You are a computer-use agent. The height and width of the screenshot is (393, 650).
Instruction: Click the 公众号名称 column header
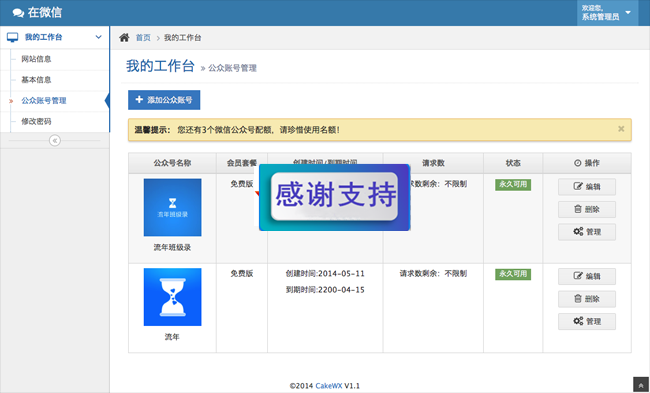[x=172, y=163]
